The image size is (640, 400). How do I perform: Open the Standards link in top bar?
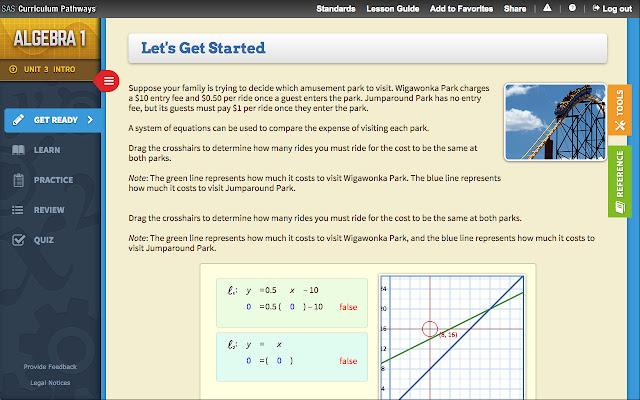(336, 9)
